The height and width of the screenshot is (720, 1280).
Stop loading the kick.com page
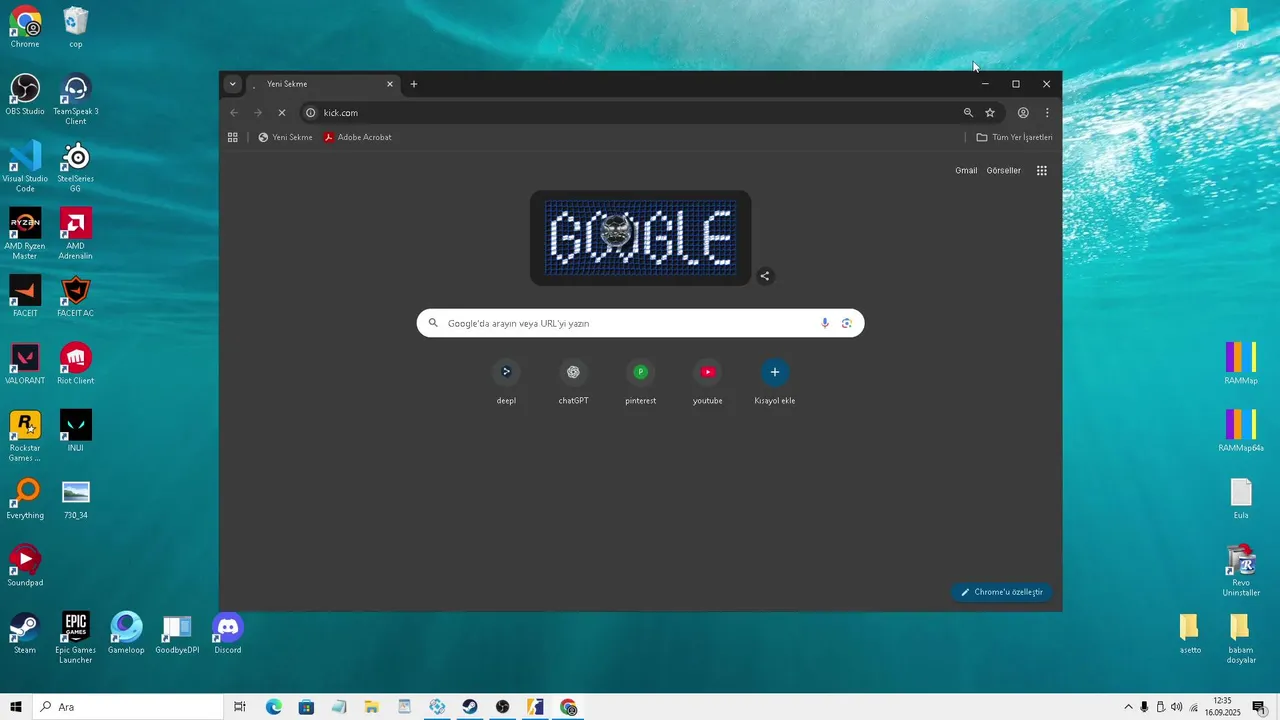[x=281, y=113]
